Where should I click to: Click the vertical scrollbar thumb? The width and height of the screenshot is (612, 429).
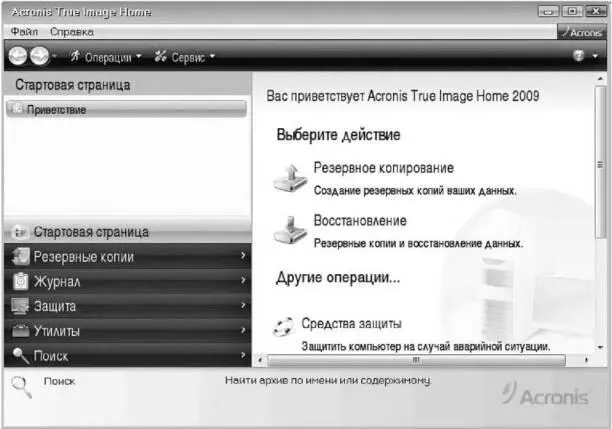tap(600, 162)
